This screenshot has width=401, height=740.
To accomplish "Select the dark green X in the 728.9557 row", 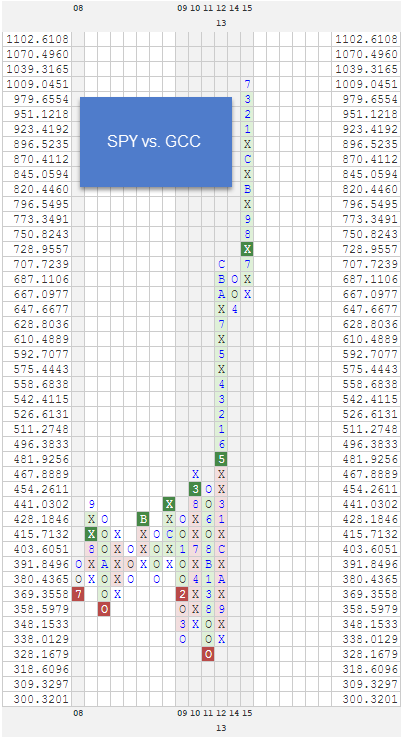I will (x=247, y=249).
